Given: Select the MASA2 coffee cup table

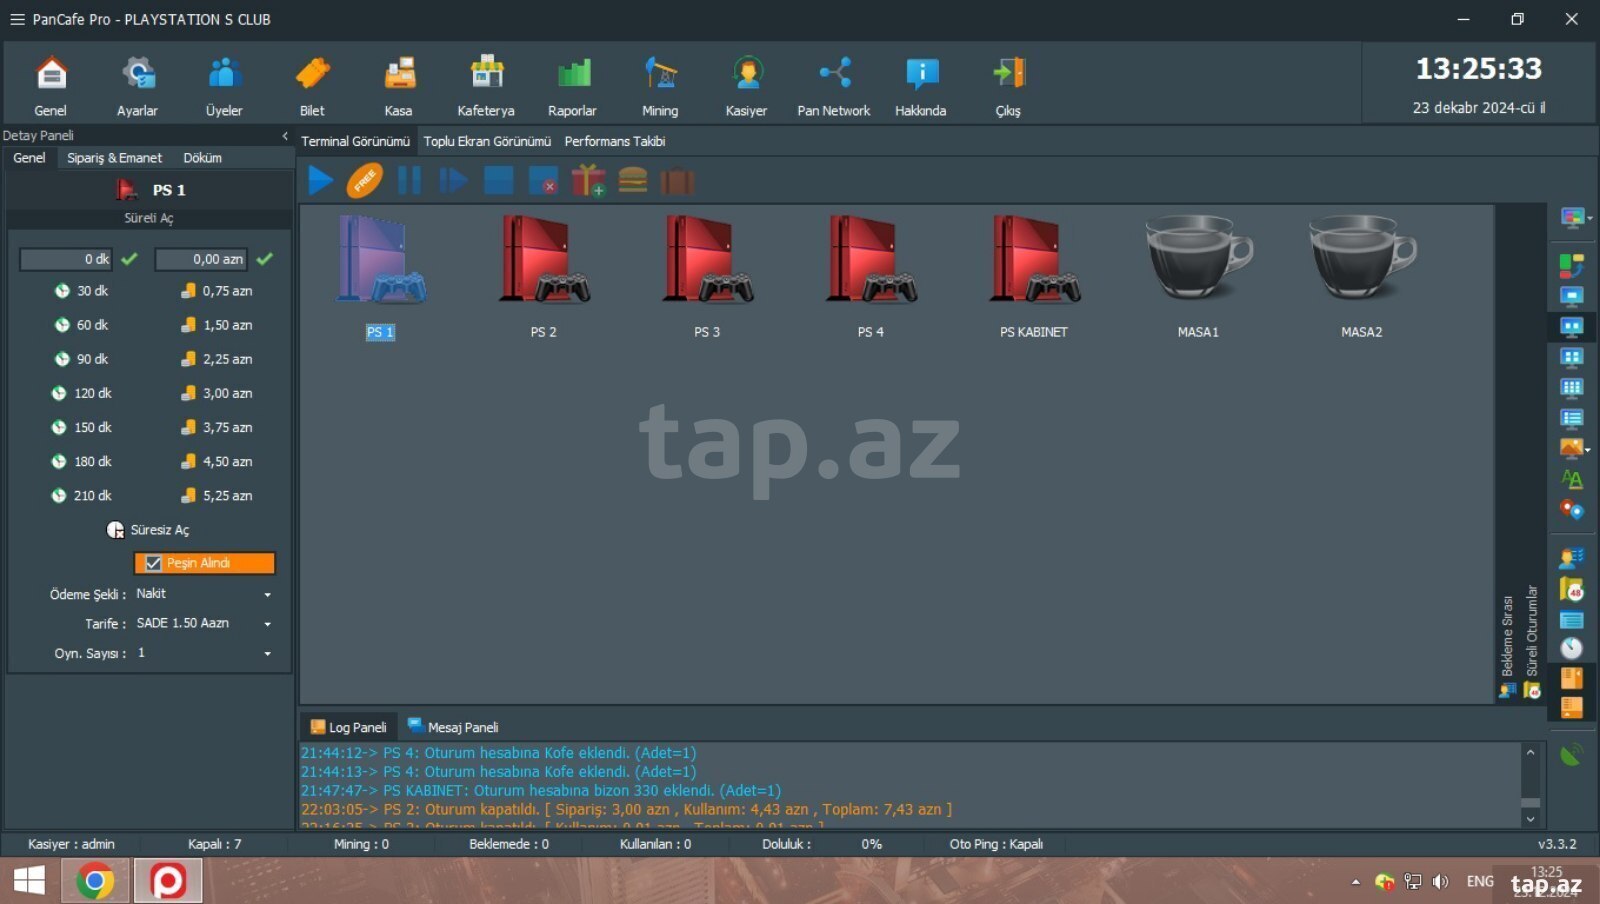Looking at the screenshot, I should coord(1362,277).
